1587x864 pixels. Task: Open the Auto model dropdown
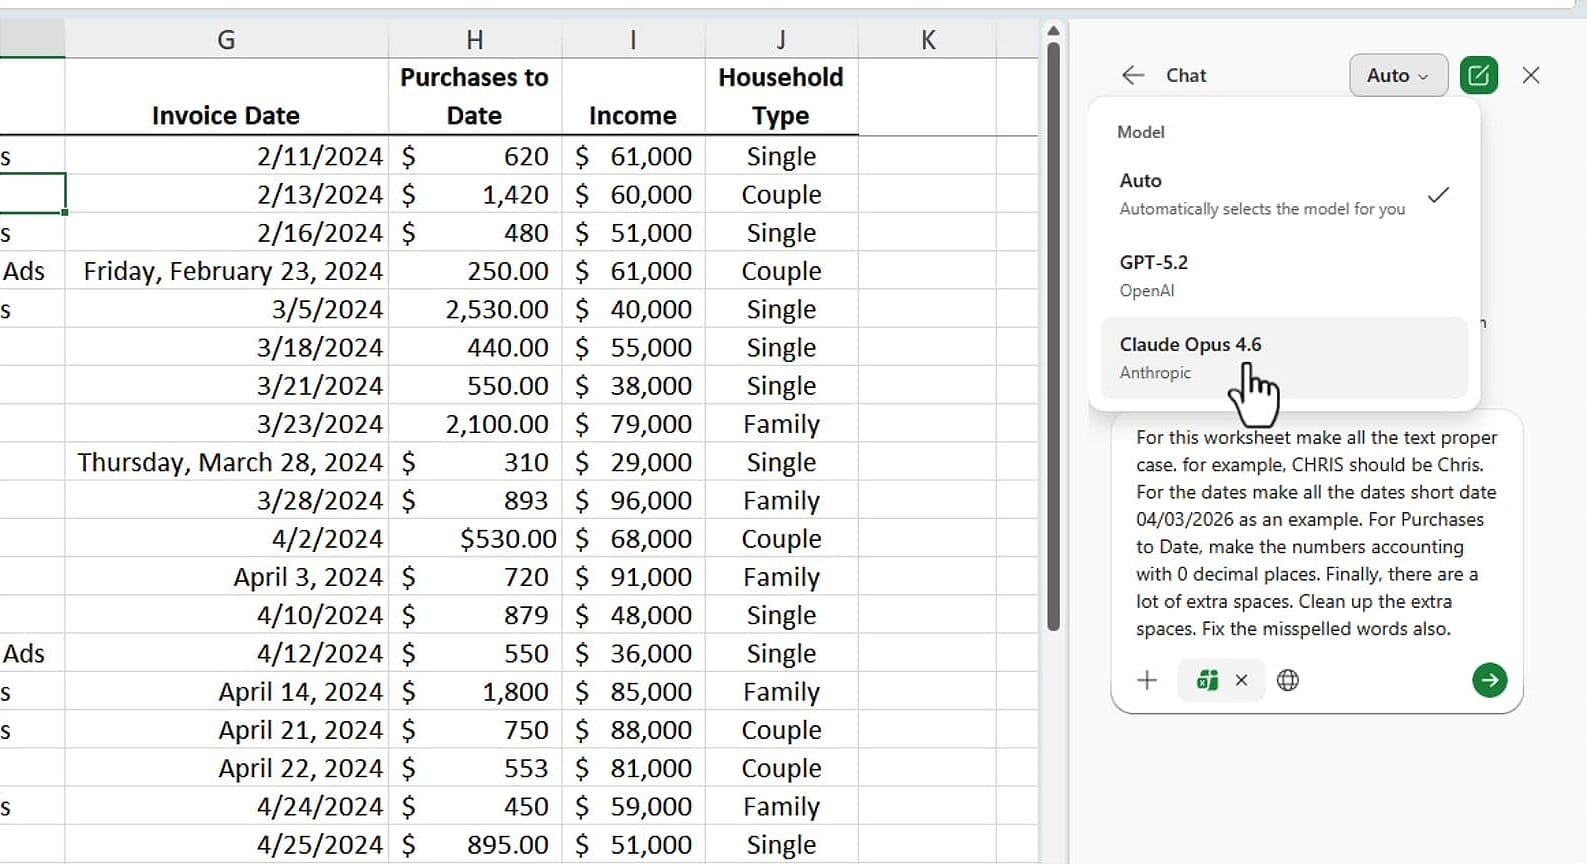[x=1398, y=75]
